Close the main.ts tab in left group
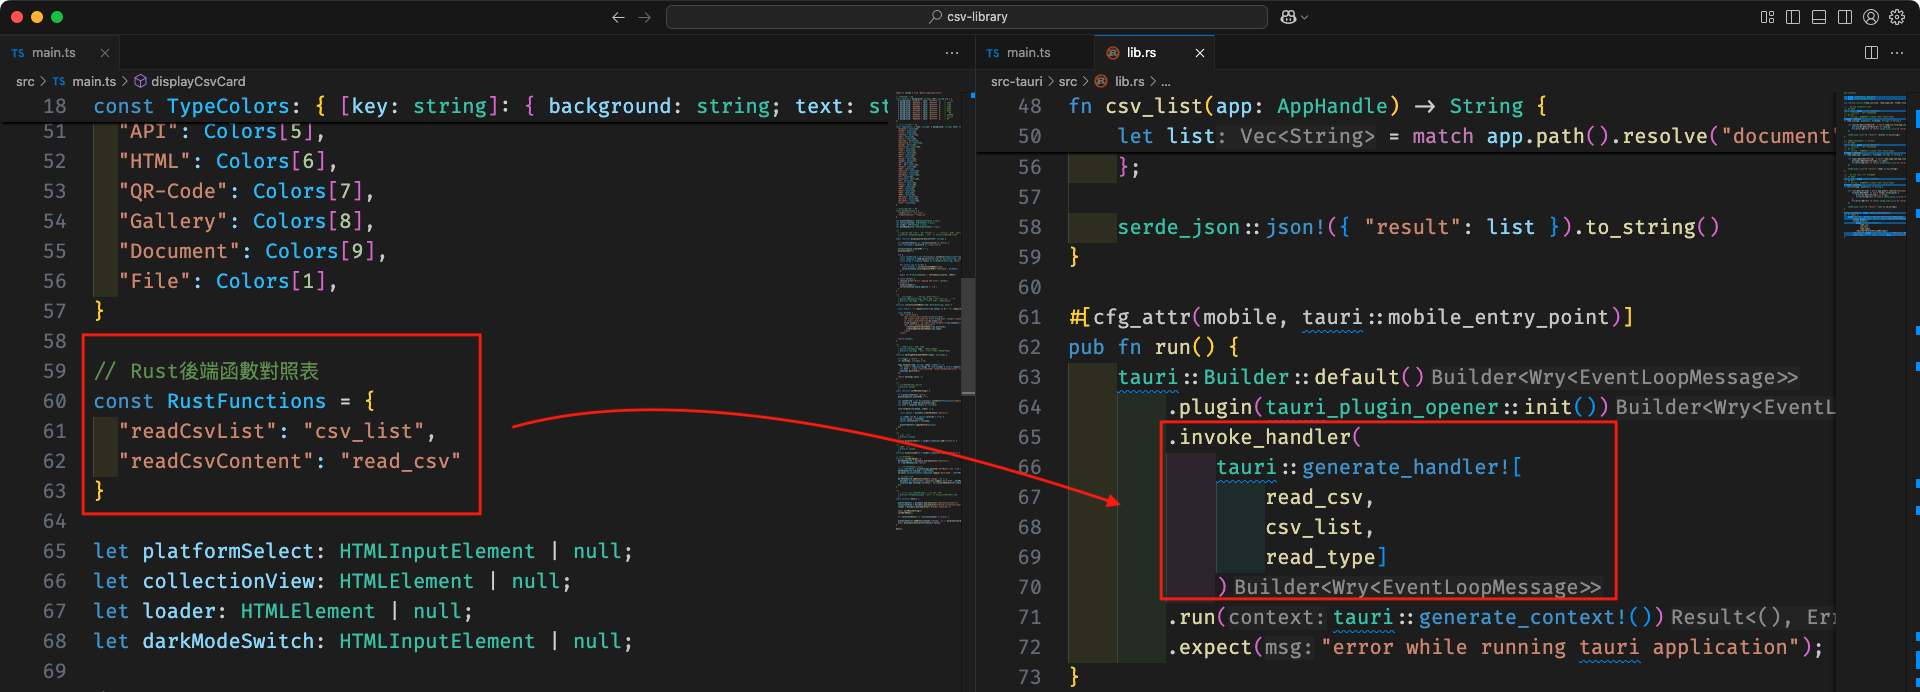The height and width of the screenshot is (692, 1920). point(104,53)
